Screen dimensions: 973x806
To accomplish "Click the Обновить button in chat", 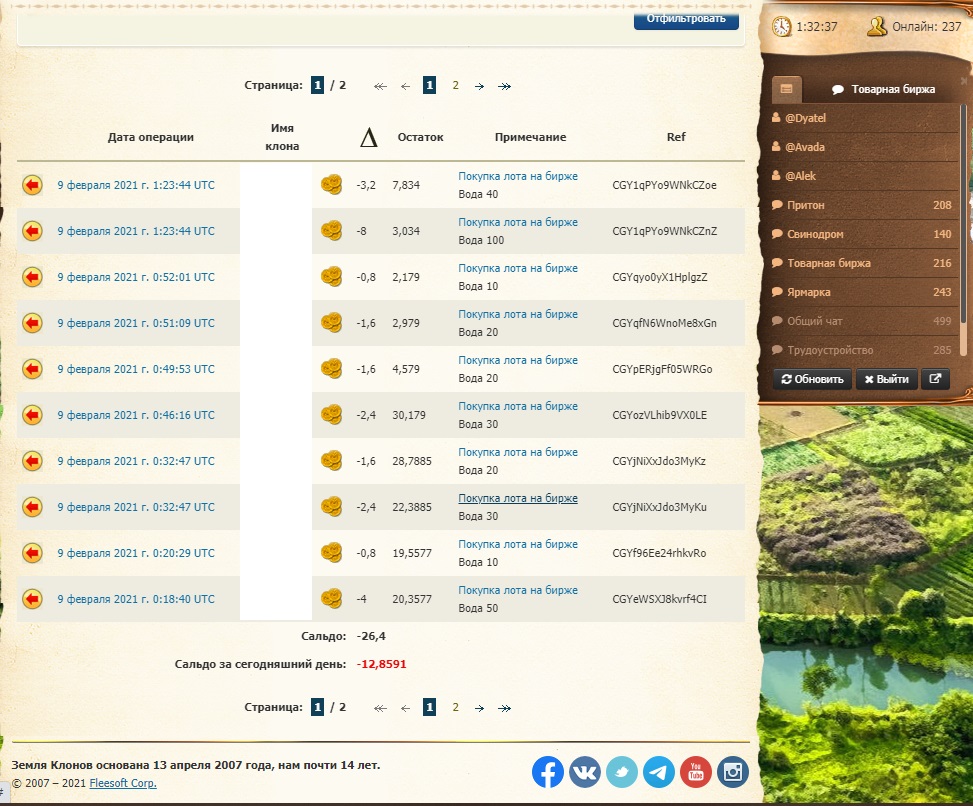I will coord(813,380).
